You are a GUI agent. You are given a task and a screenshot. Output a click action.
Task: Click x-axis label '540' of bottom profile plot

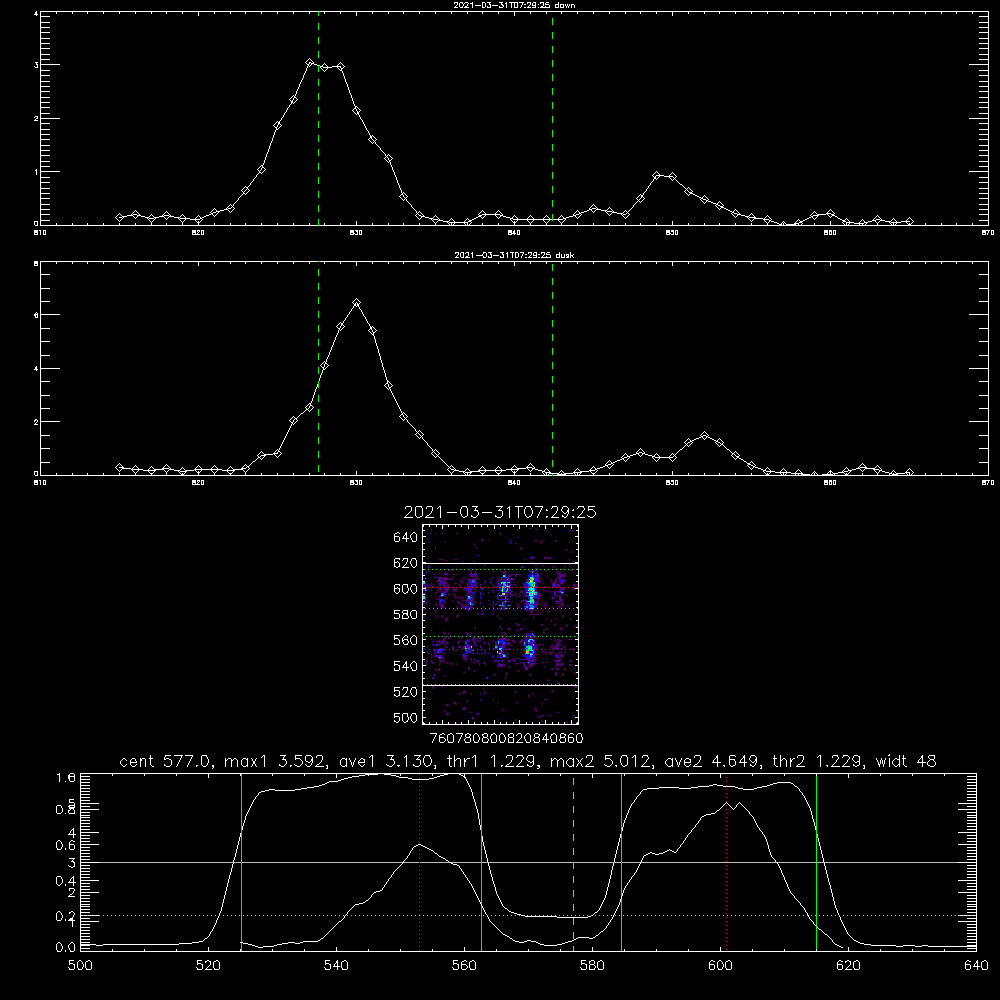[336, 966]
